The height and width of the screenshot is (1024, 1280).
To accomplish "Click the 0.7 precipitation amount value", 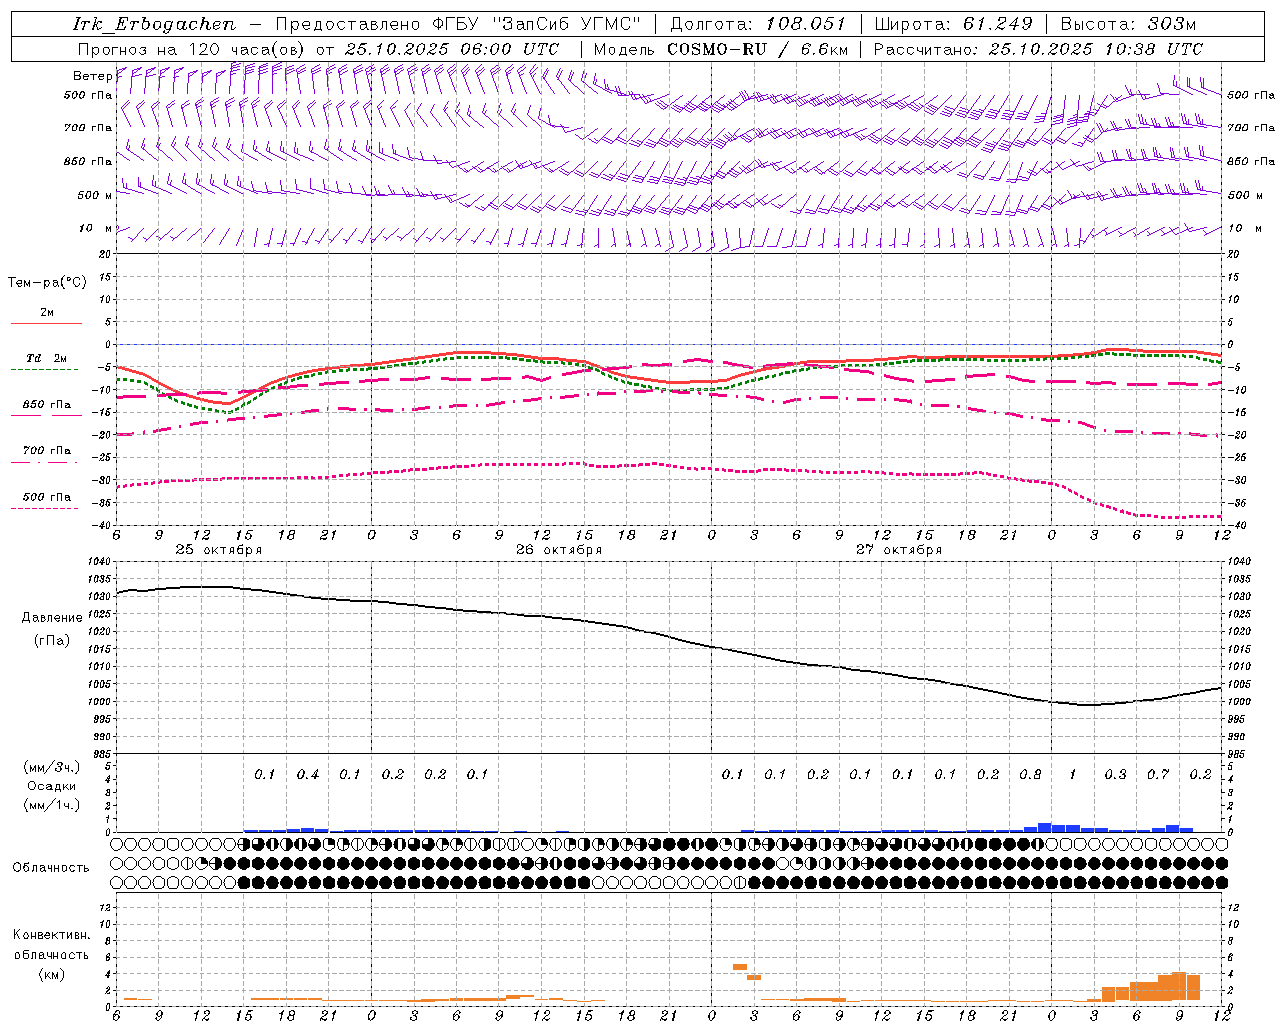I will tap(1158, 774).
